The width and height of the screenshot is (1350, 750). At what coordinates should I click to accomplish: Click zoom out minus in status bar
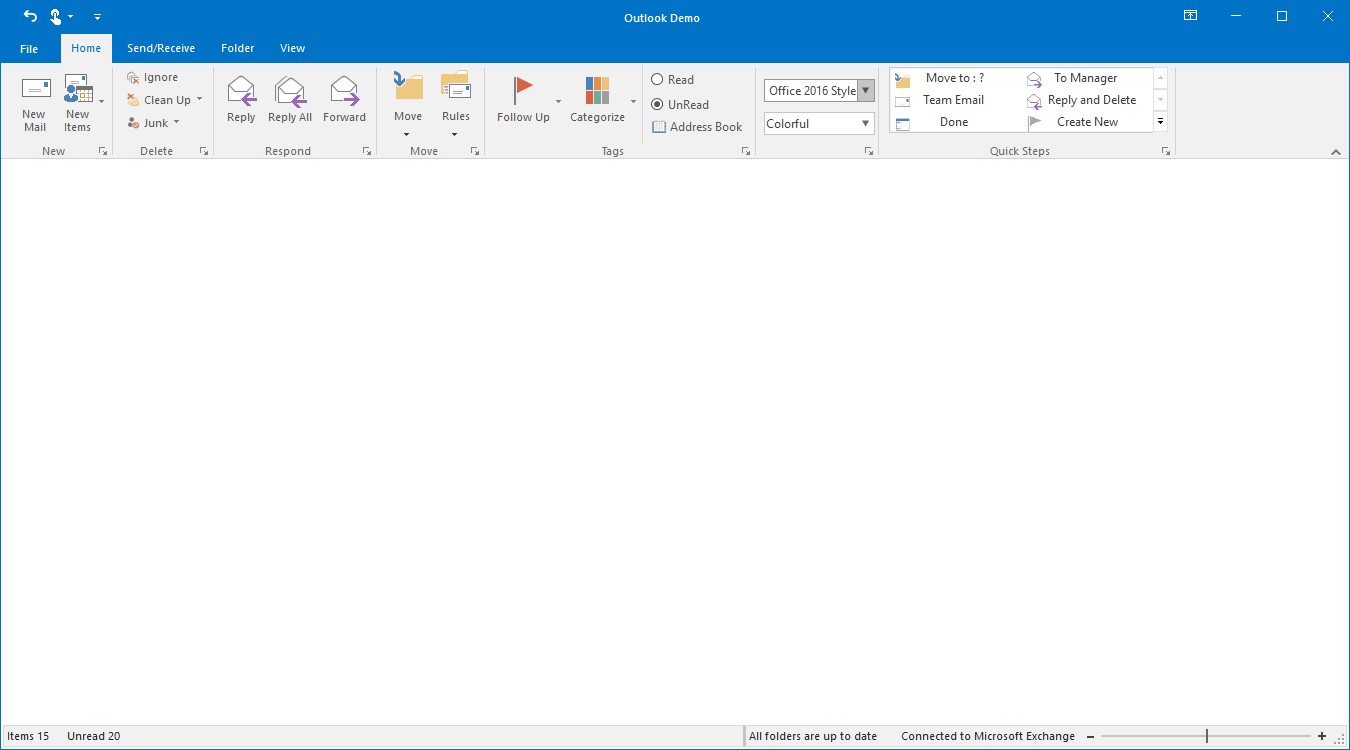(1090, 736)
